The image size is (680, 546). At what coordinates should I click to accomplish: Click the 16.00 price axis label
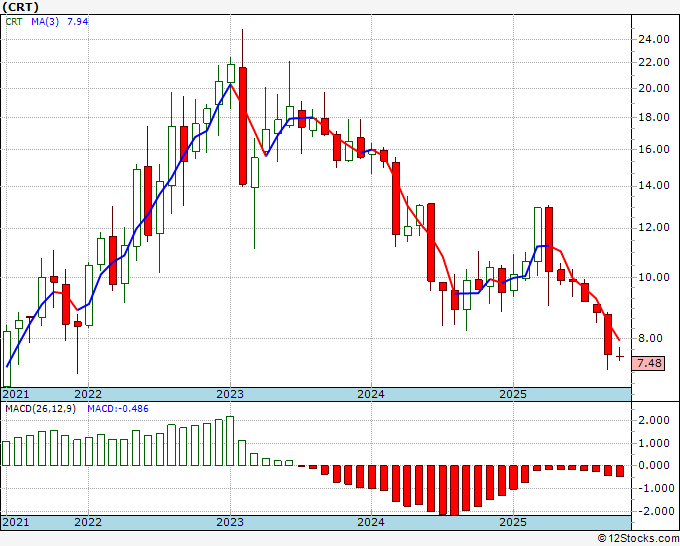click(654, 149)
